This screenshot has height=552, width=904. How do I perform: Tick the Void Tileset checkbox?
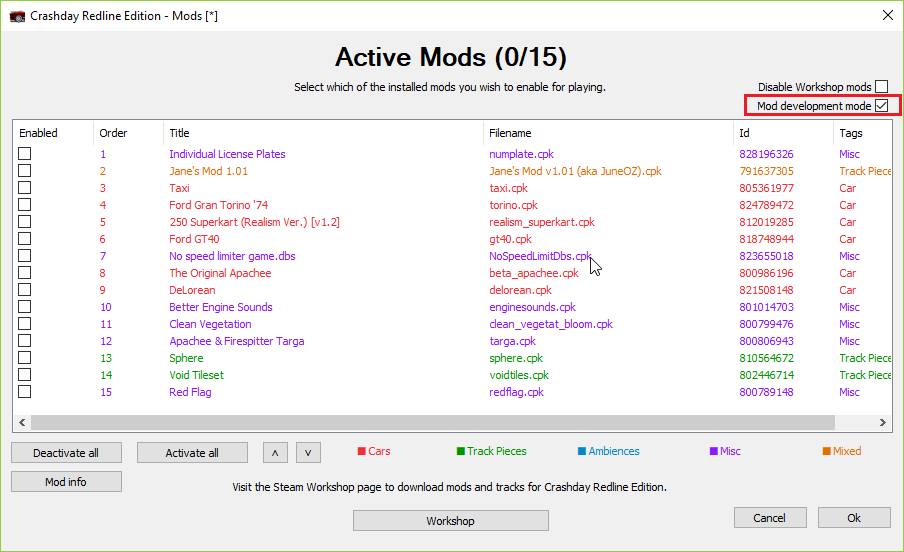point(24,375)
